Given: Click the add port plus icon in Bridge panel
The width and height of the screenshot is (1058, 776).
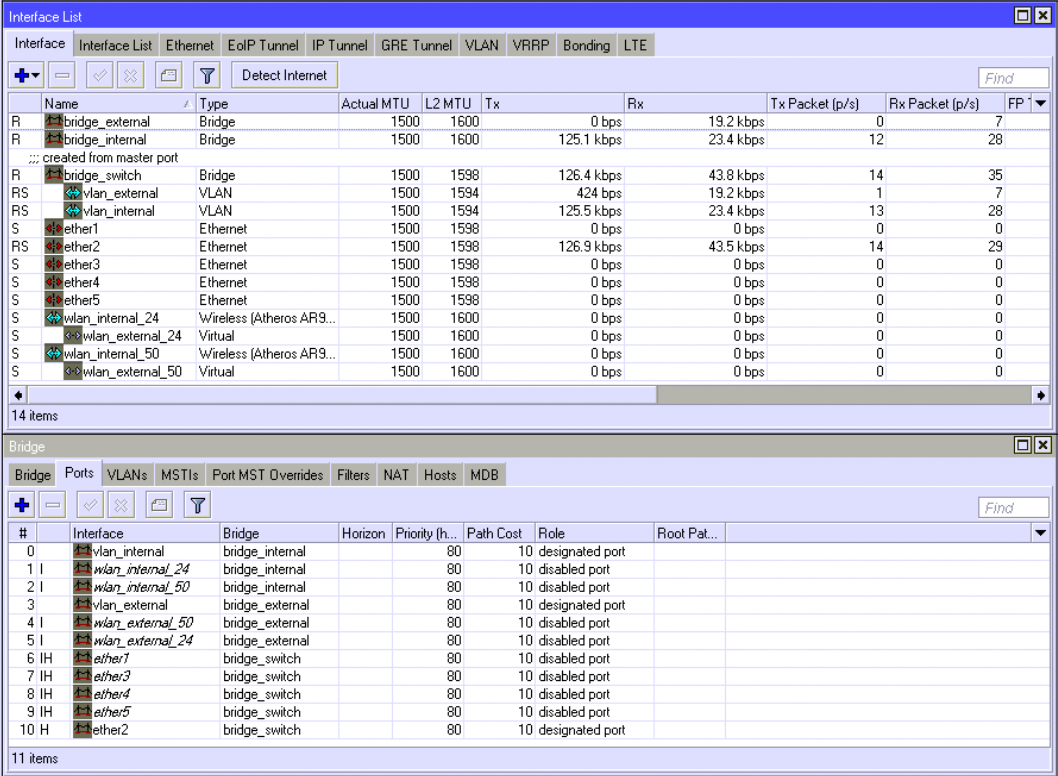Looking at the screenshot, I should (x=21, y=507).
